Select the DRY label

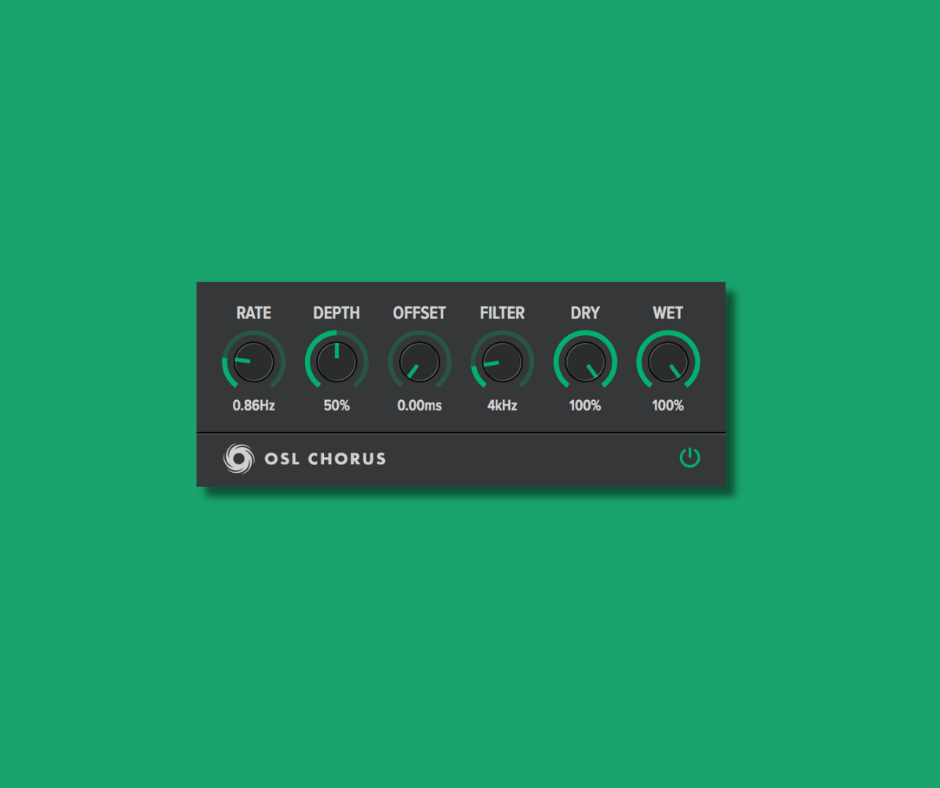point(584,313)
